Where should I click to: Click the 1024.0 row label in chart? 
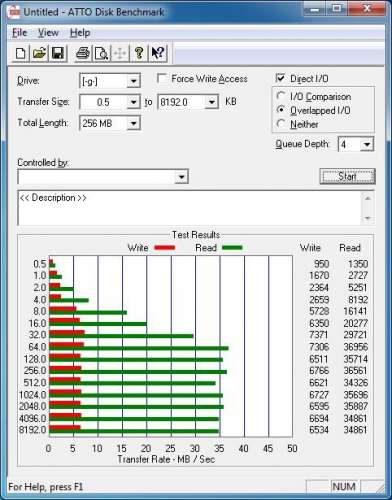coord(32,395)
